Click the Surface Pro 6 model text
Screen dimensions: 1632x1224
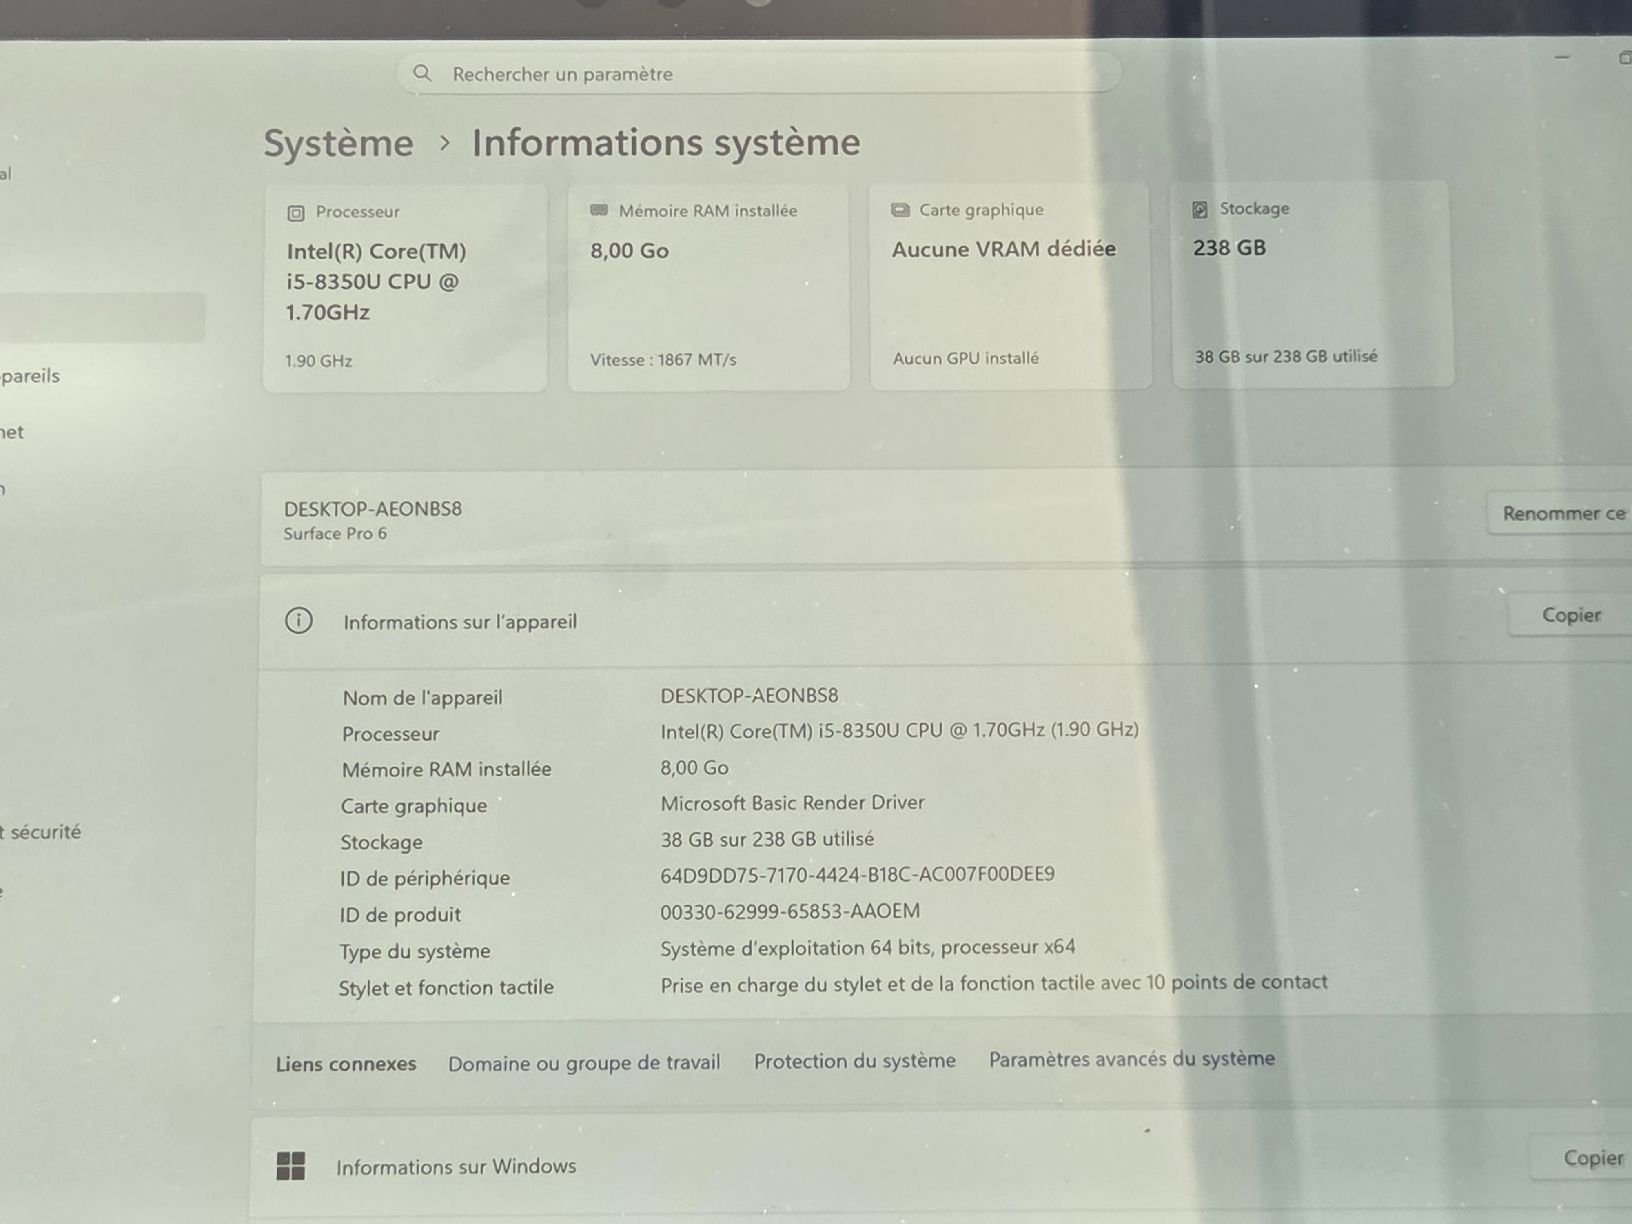[x=335, y=534]
